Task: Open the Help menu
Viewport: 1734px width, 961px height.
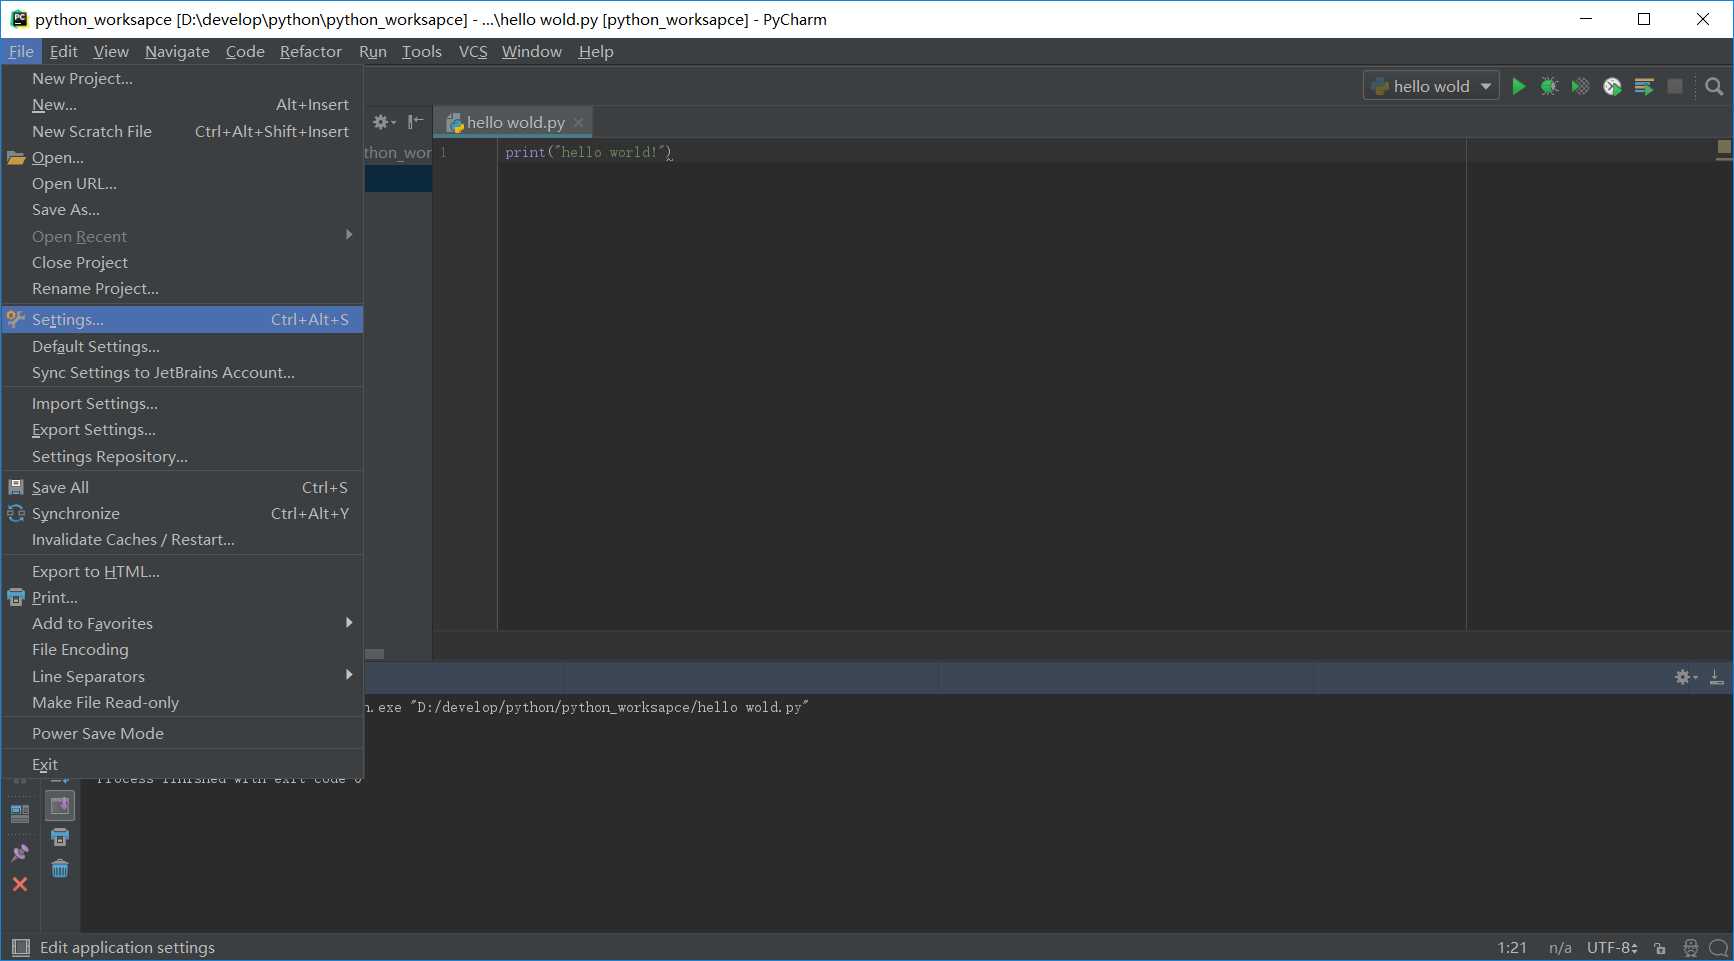Action: click(x=596, y=51)
